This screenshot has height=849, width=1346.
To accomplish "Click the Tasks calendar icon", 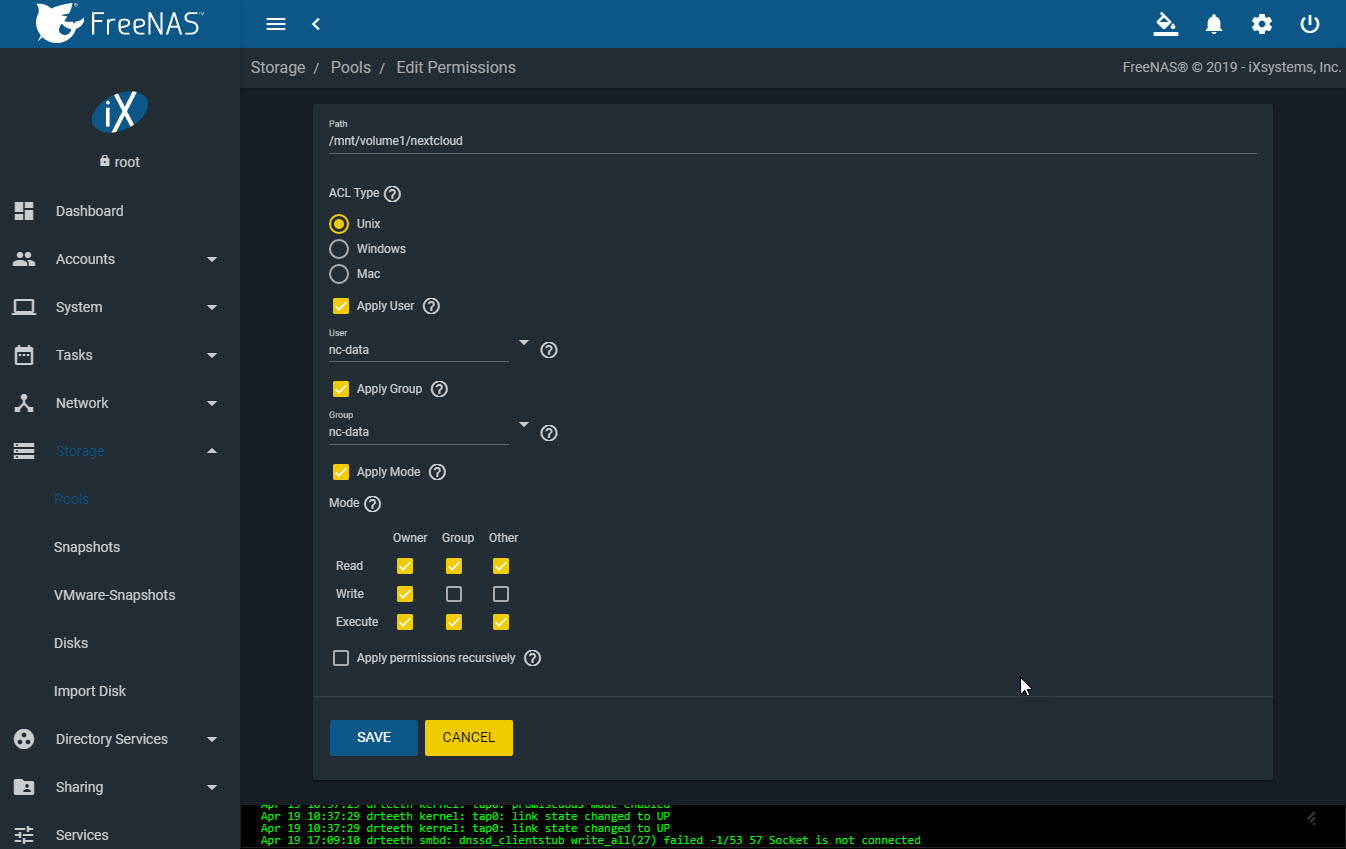I will [x=24, y=355].
